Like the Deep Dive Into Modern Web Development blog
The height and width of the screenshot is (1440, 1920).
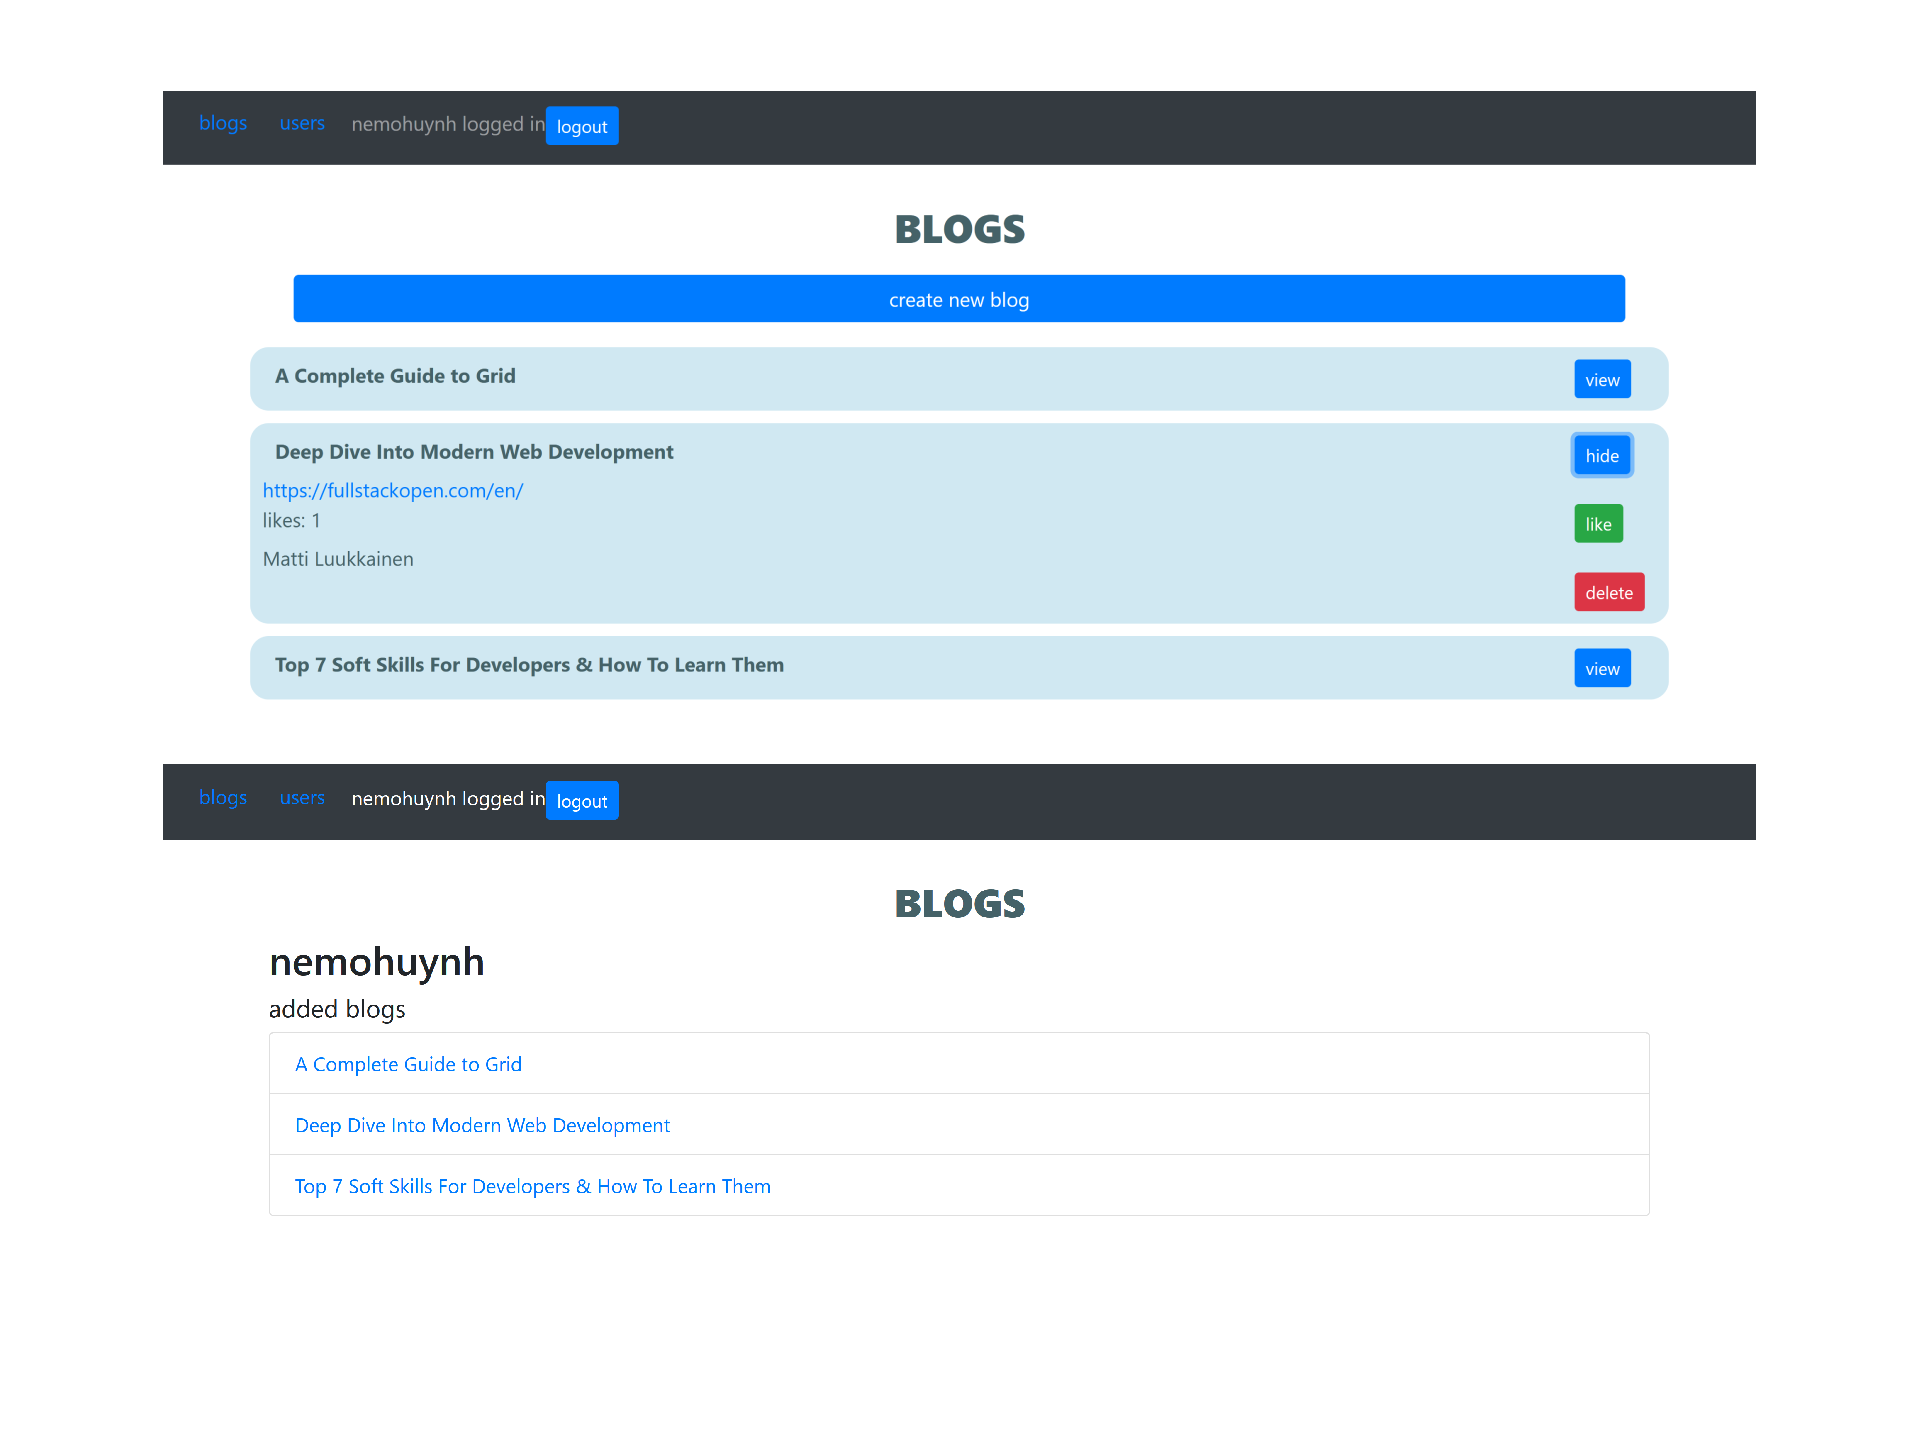pyautogui.click(x=1598, y=524)
